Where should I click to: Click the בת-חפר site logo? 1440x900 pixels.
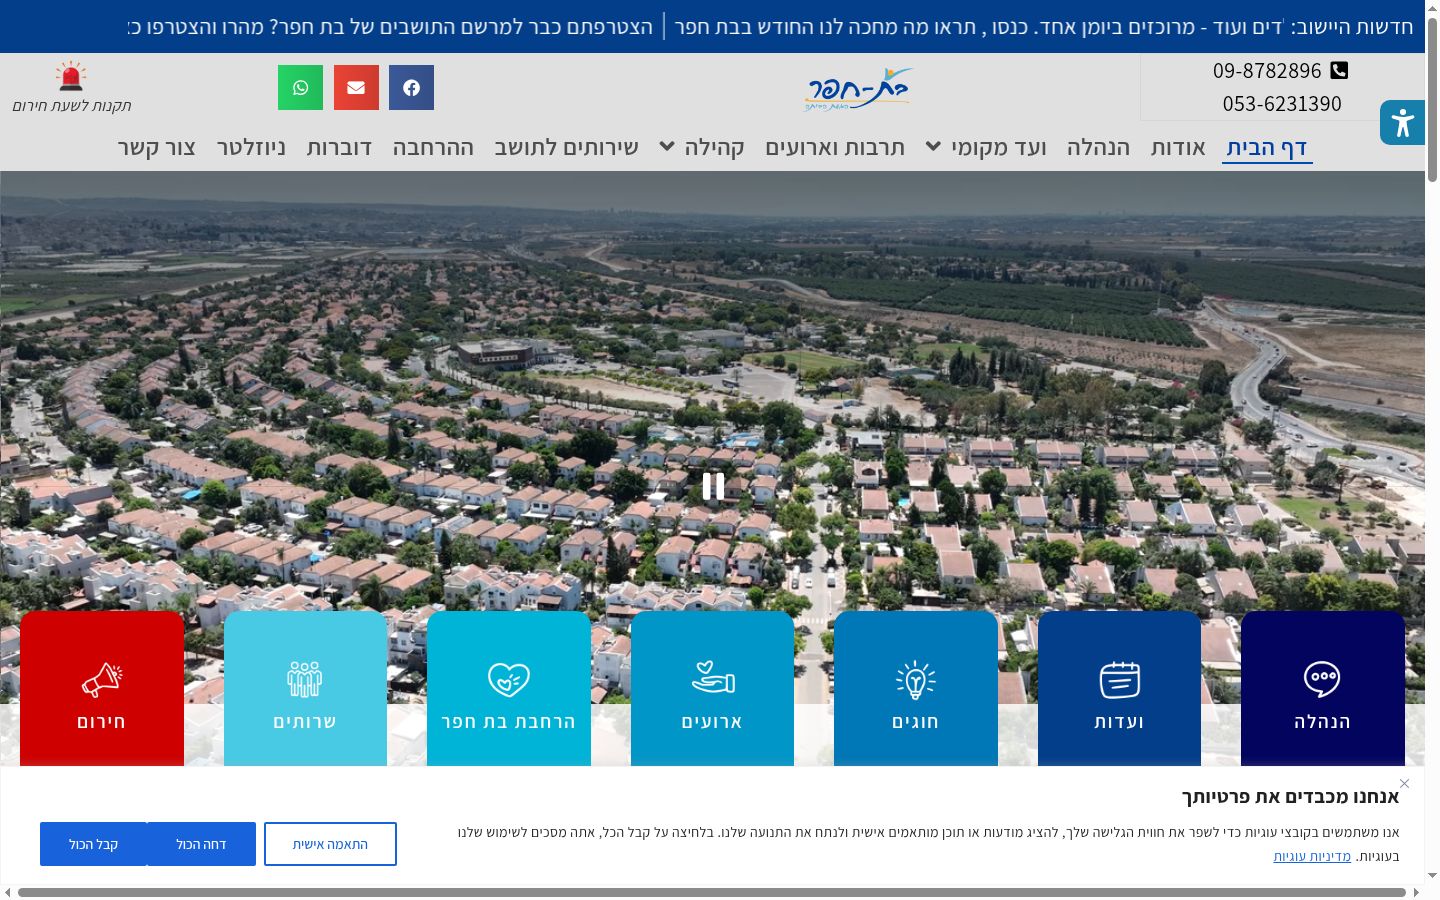coord(859,89)
